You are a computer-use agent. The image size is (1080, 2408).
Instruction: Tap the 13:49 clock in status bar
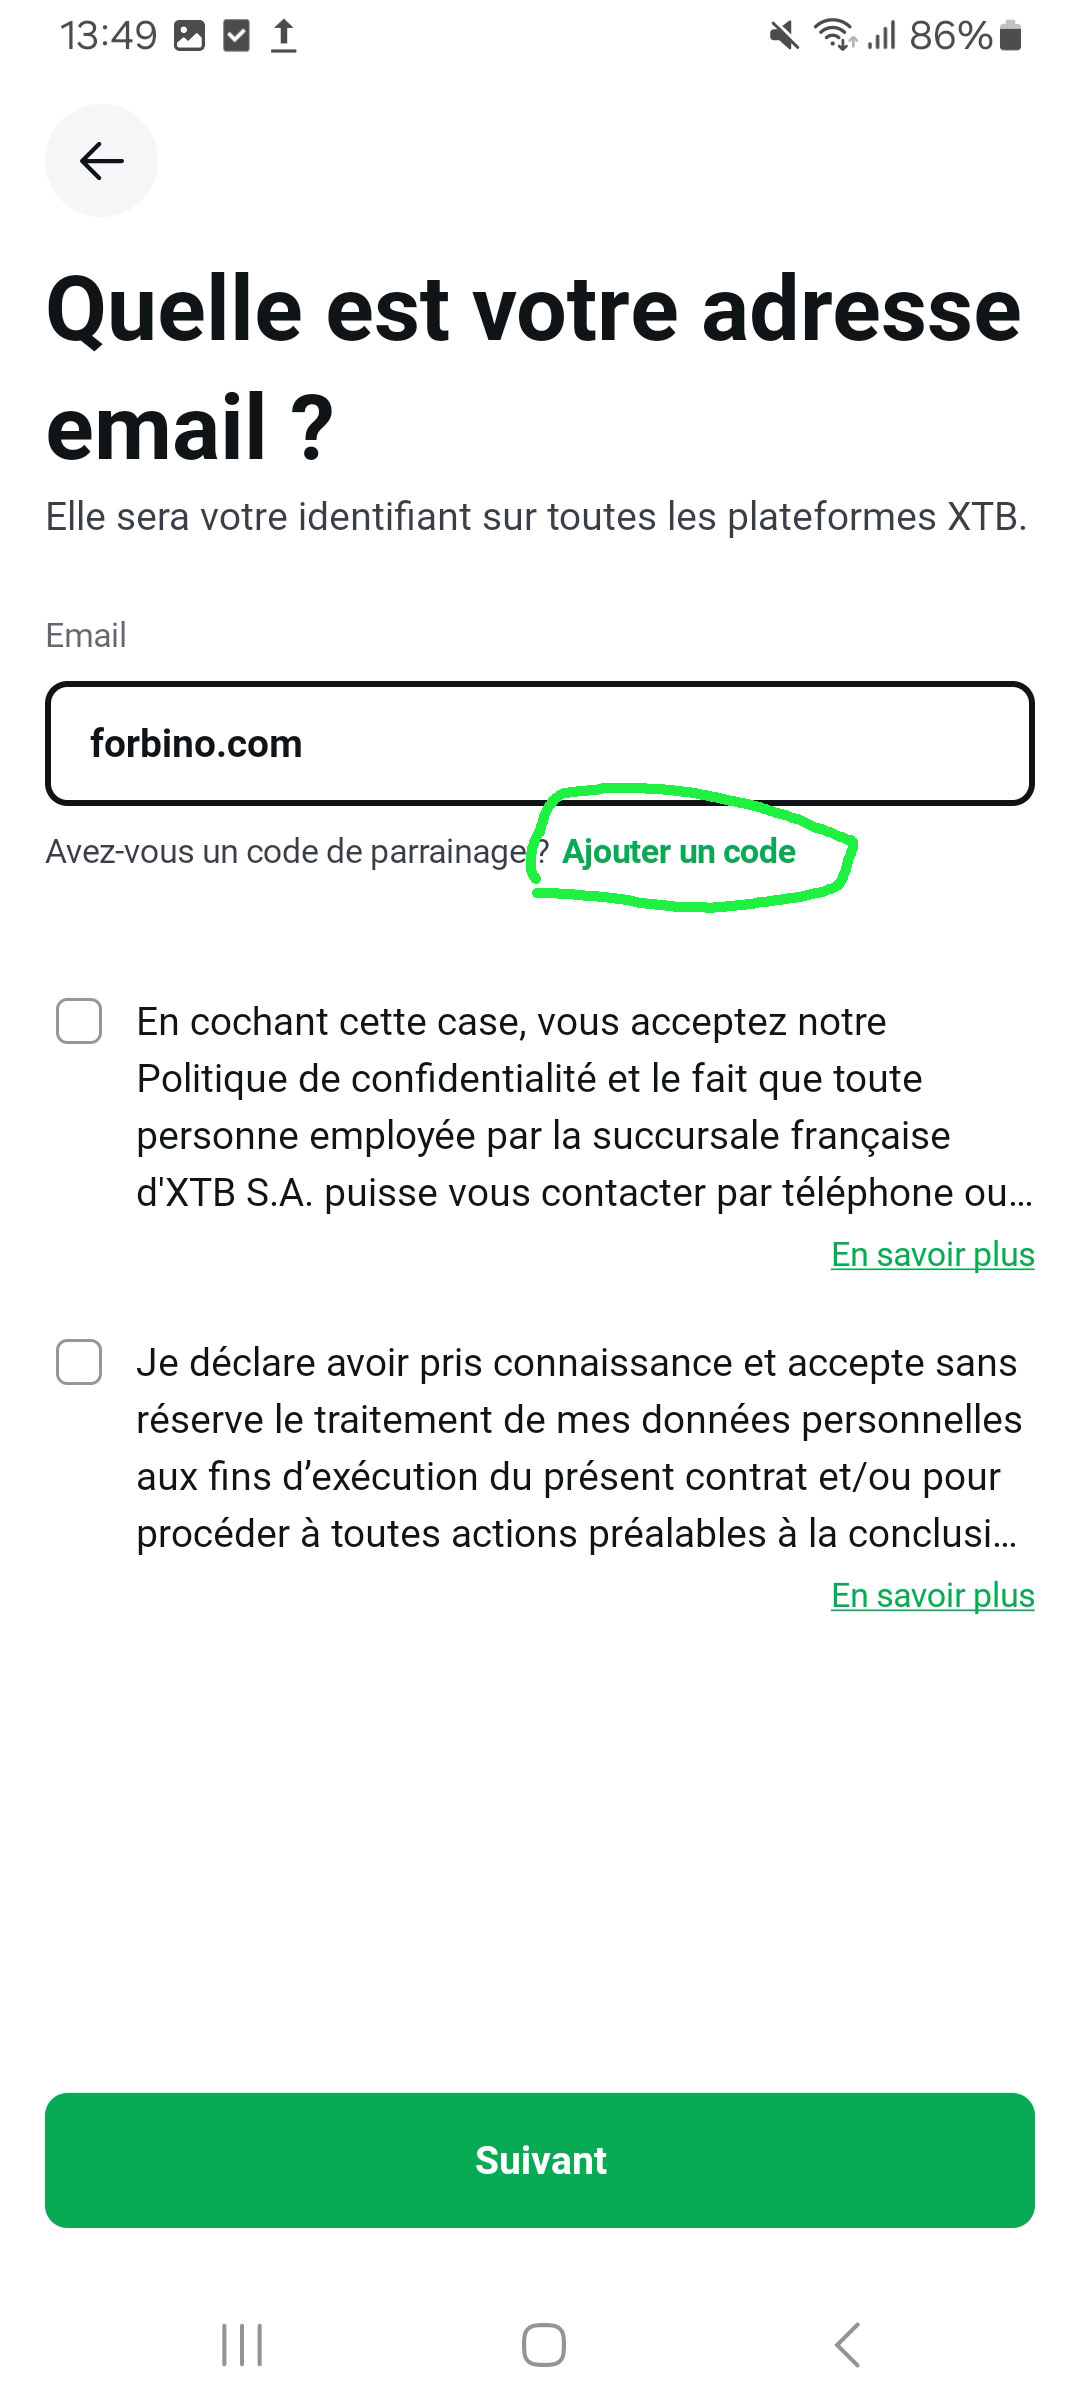click(108, 37)
